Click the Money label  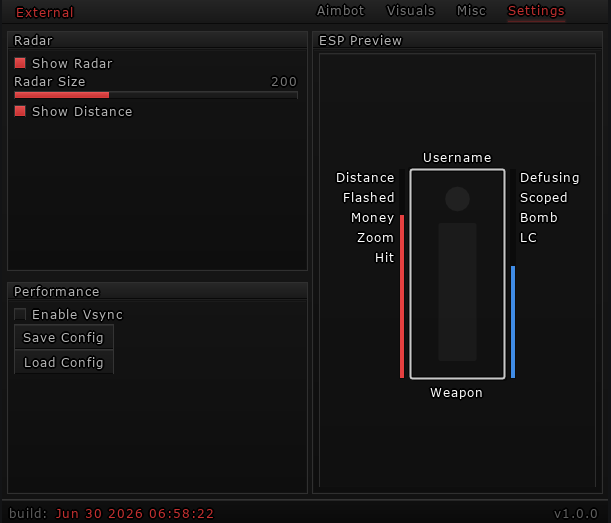point(373,218)
